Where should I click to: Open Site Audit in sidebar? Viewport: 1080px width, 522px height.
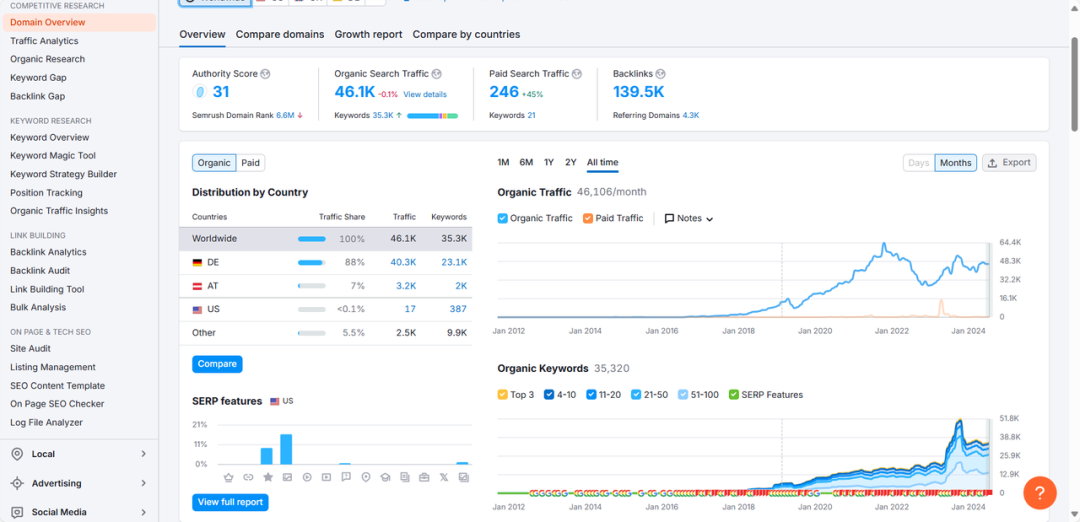coord(30,348)
